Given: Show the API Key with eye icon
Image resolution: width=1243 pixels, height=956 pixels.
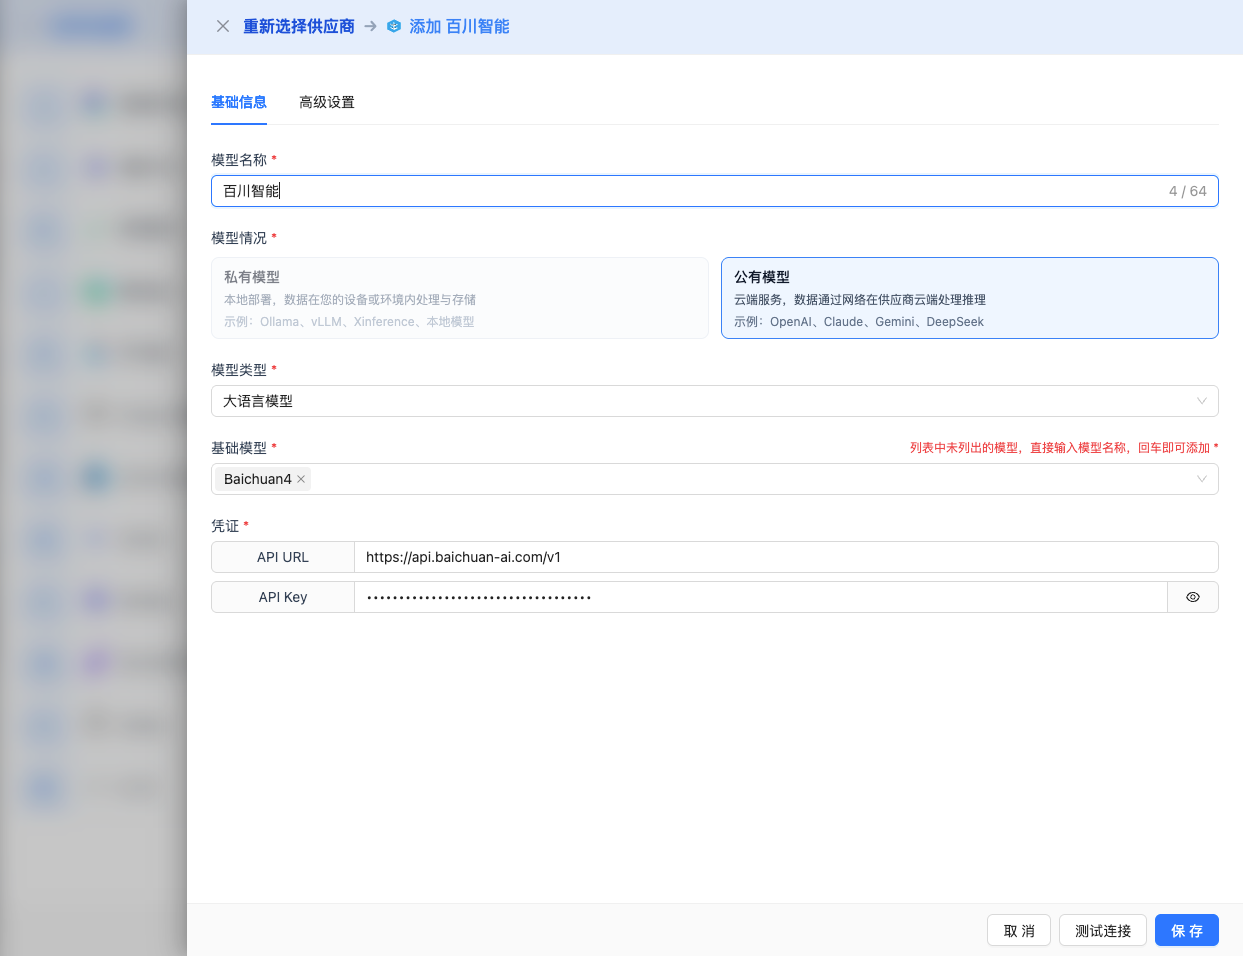Looking at the screenshot, I should point(1192,597).
